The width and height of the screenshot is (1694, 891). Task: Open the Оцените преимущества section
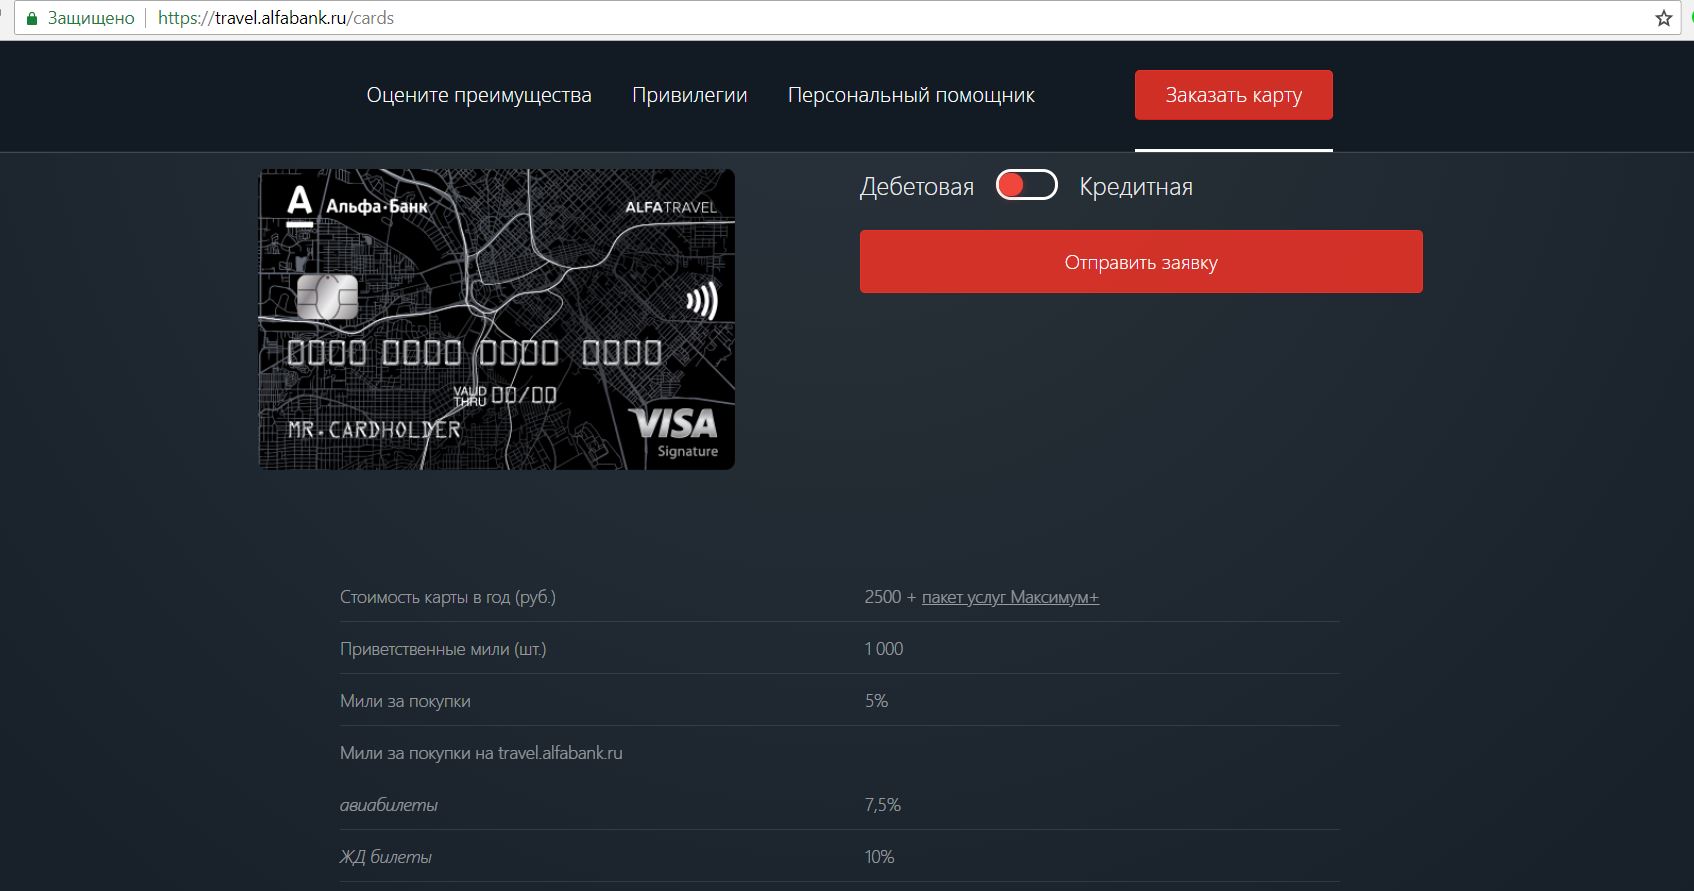coord(478,95)
